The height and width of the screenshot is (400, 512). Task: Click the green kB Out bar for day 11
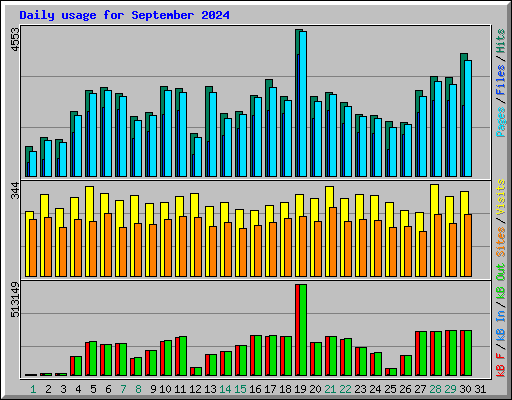[x=183, y=356]
